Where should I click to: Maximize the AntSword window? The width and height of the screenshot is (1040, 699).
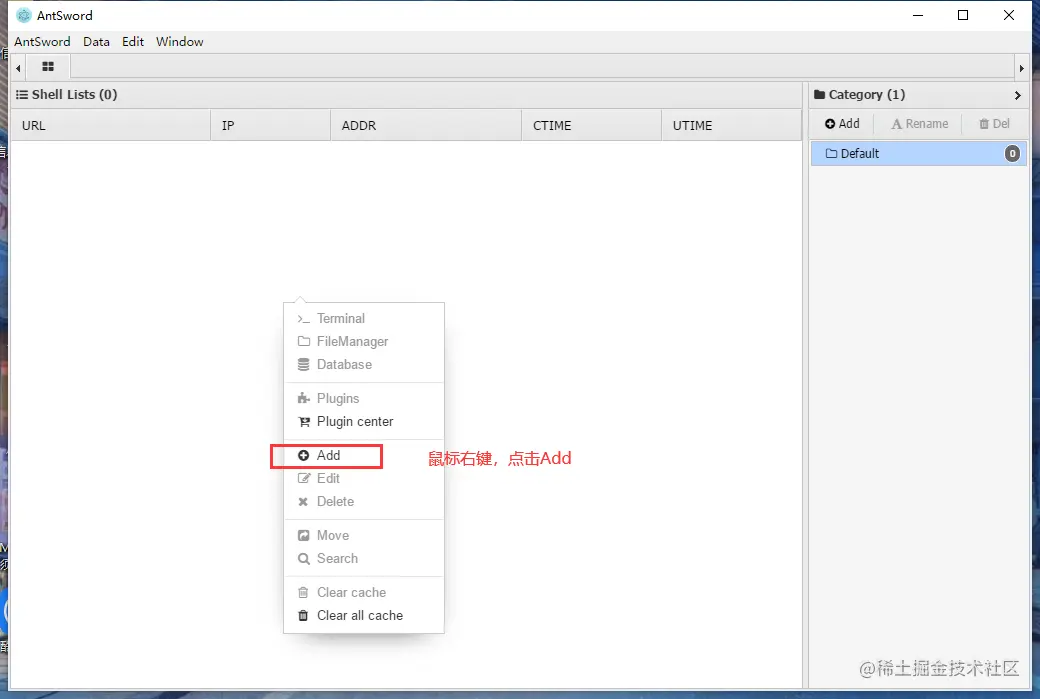(x=963, y=15)
